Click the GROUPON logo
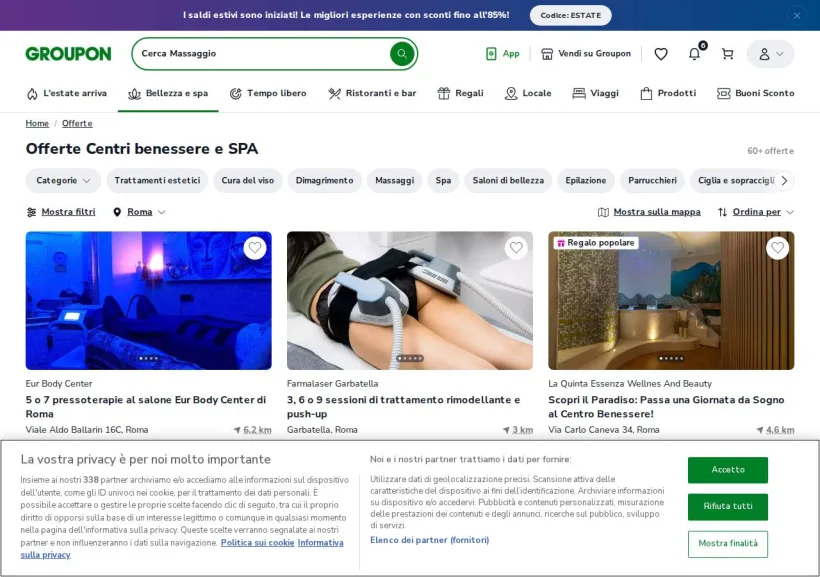The image size is (820, 577). tap(69, 54)
